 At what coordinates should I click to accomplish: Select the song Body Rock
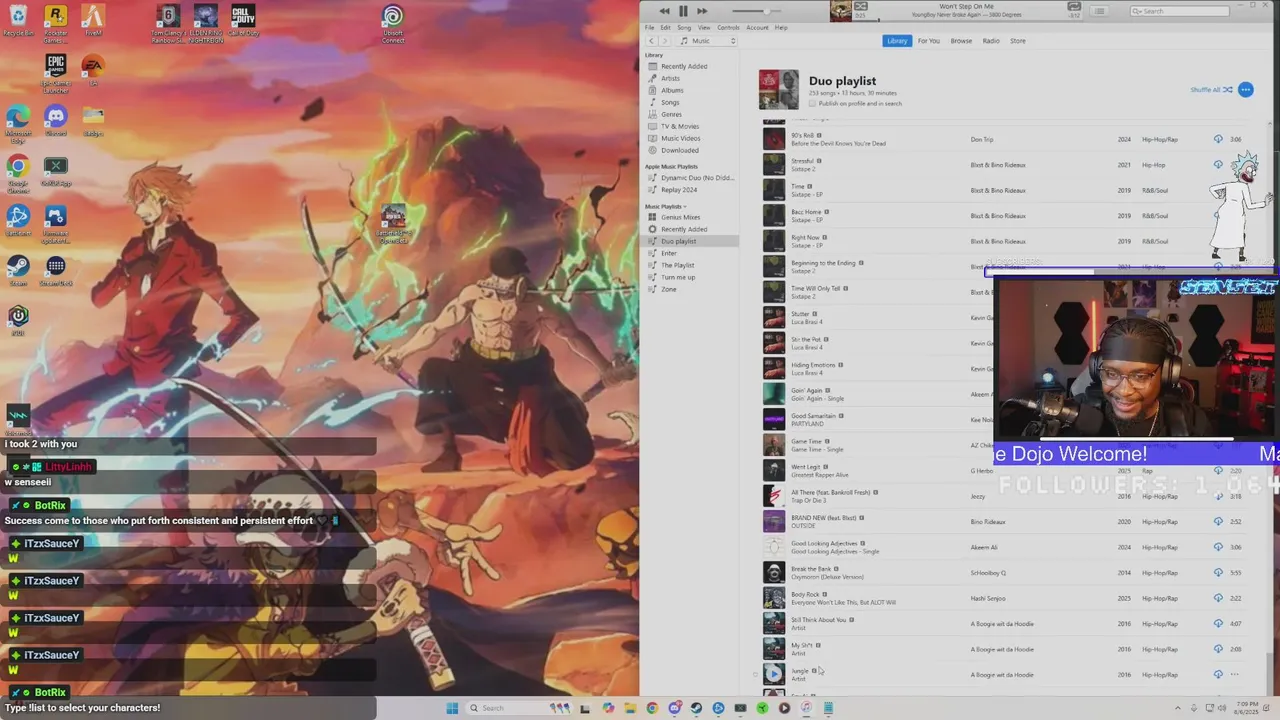(x=805, y=594)
